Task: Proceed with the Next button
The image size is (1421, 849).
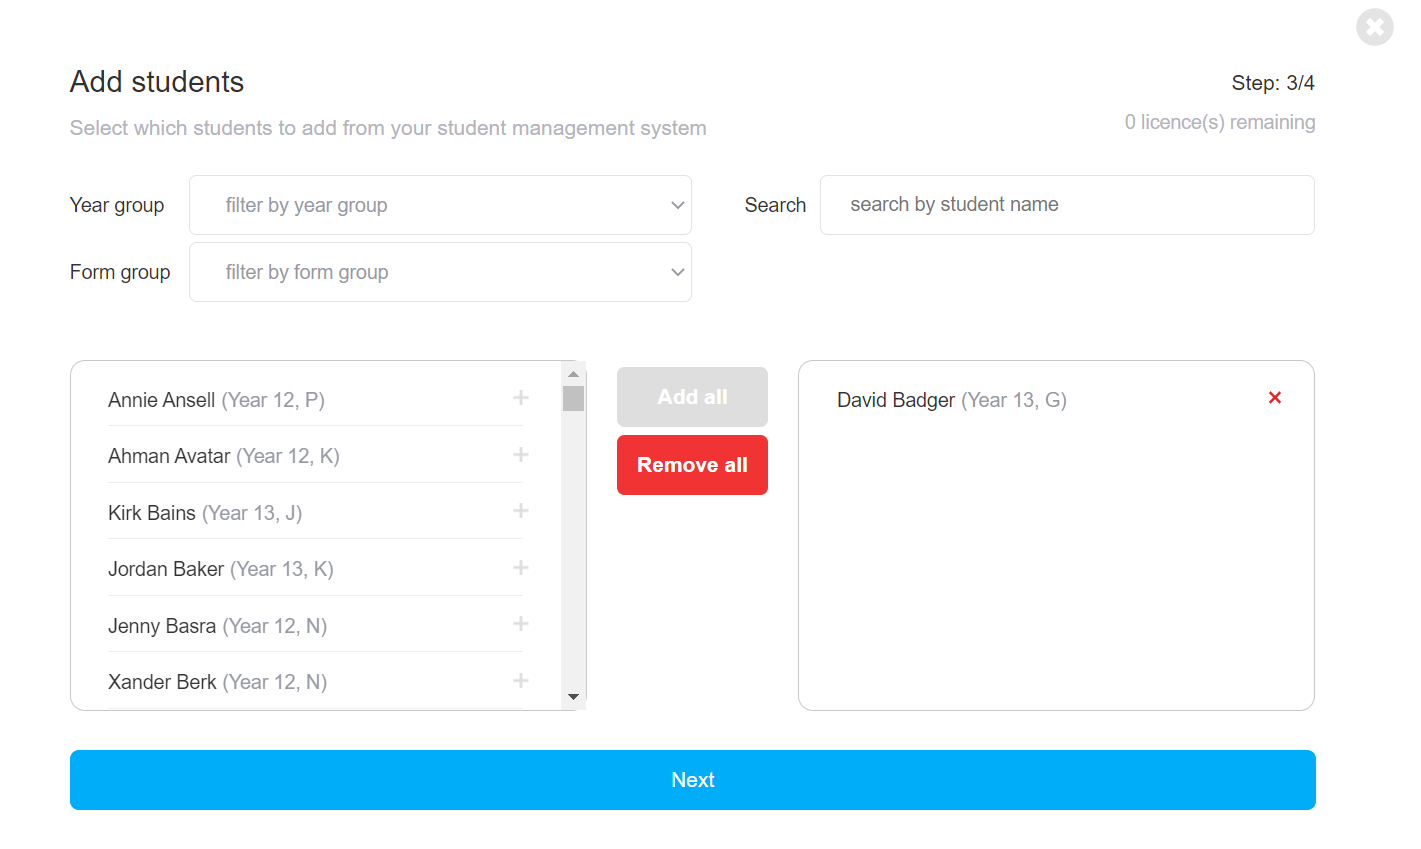Action: point(692,780)
